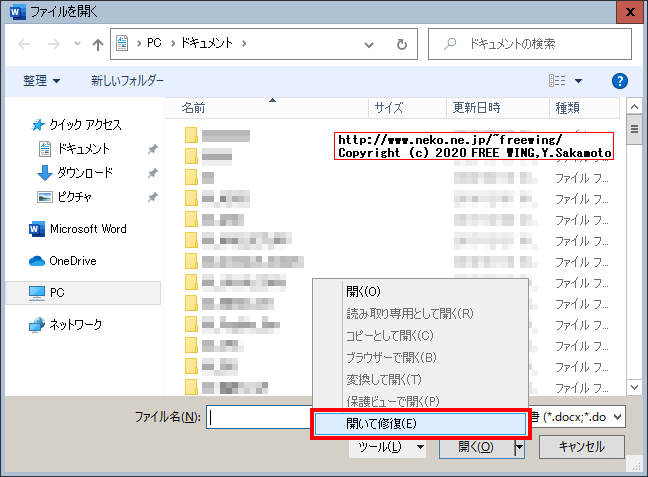The image size is (648, 477).
Task: Select ドキュメント in the address breadcrumb
Action: tap(207, 43)
